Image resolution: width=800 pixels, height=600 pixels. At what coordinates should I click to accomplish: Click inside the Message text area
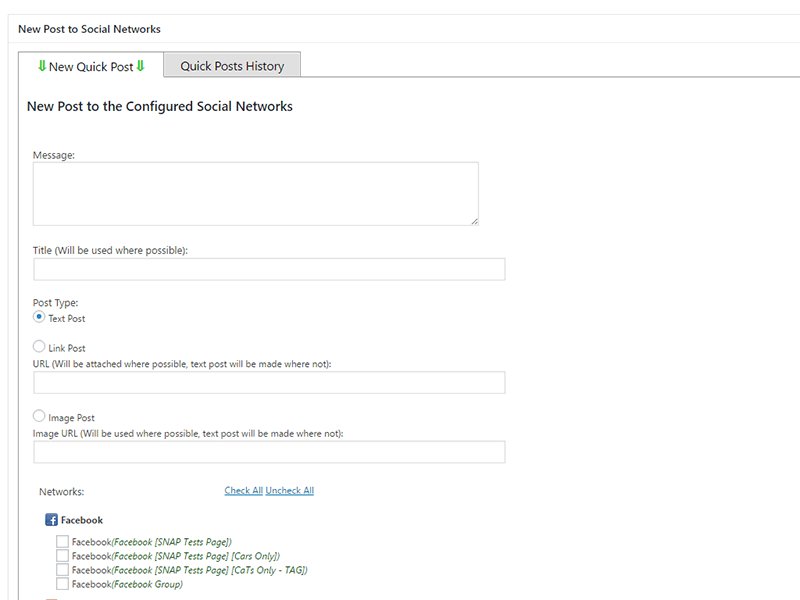(x=256, y=194)
